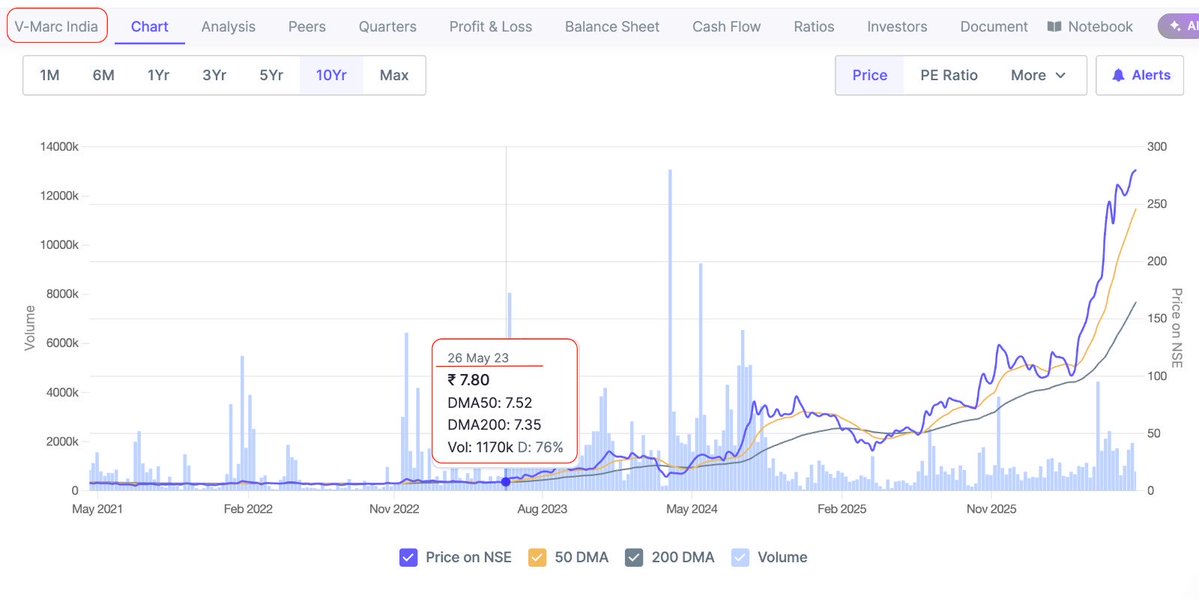Click the 26 May 23 tooltip date
Viewport: 1199px width, 599px height.
tap(478, 358)
